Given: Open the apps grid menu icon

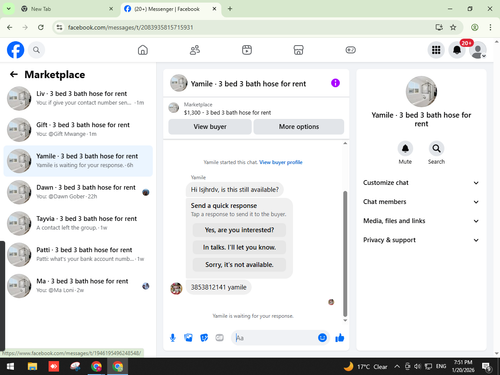Looking at the screenshot, I should tap(436, 50).
